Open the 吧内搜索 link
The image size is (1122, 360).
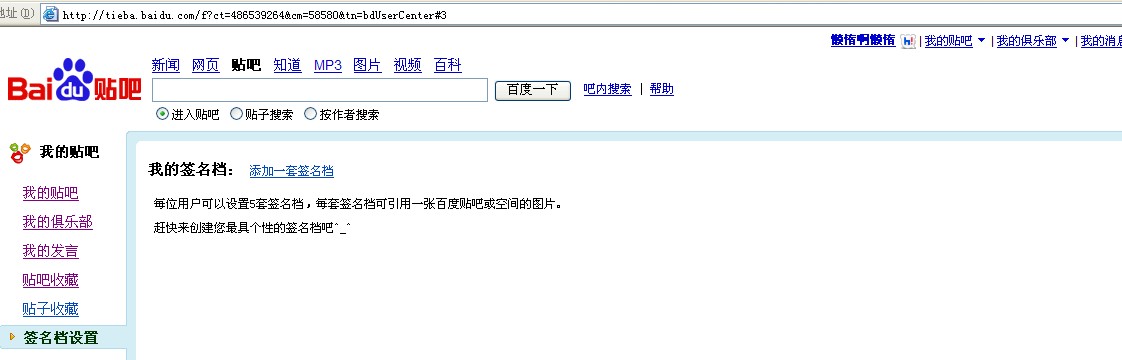click(x=608, y=89)
